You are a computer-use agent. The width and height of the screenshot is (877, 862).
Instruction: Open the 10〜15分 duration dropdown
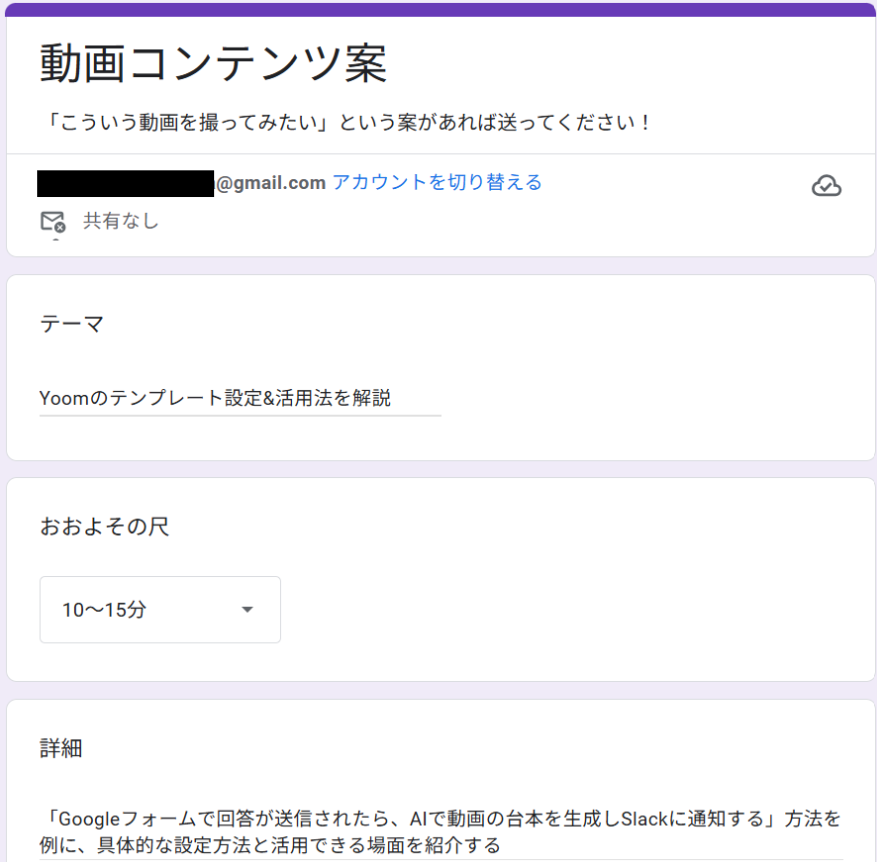(x=160, y=610)
